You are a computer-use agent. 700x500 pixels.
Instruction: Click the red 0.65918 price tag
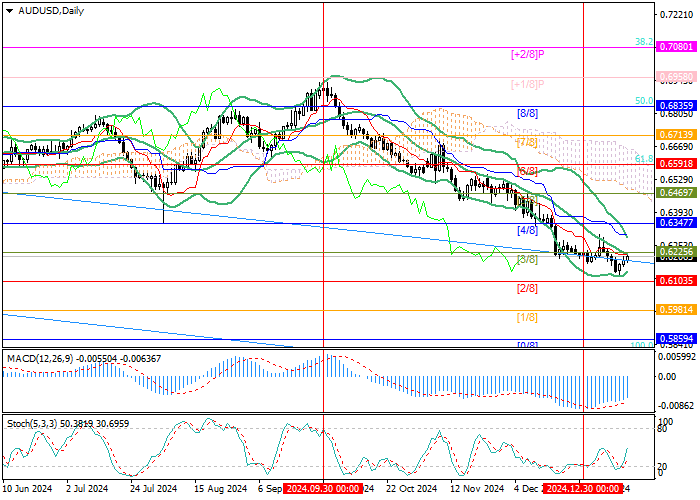[x=676, y=162]
